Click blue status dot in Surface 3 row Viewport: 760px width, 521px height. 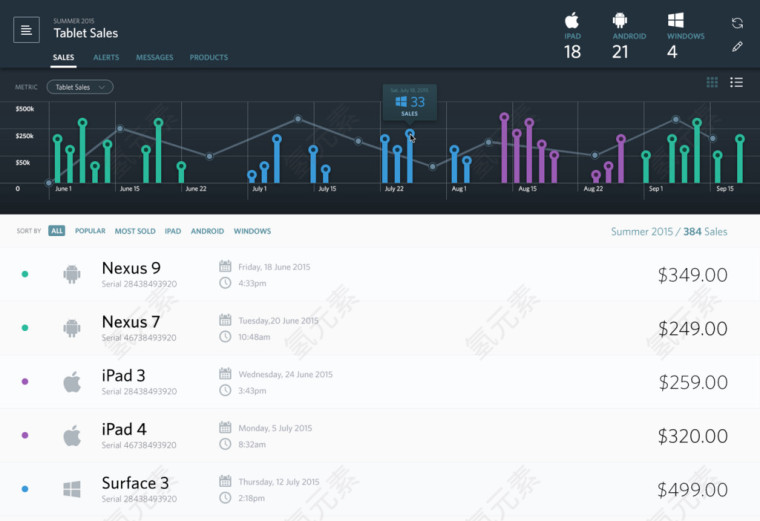pos(25,489)
